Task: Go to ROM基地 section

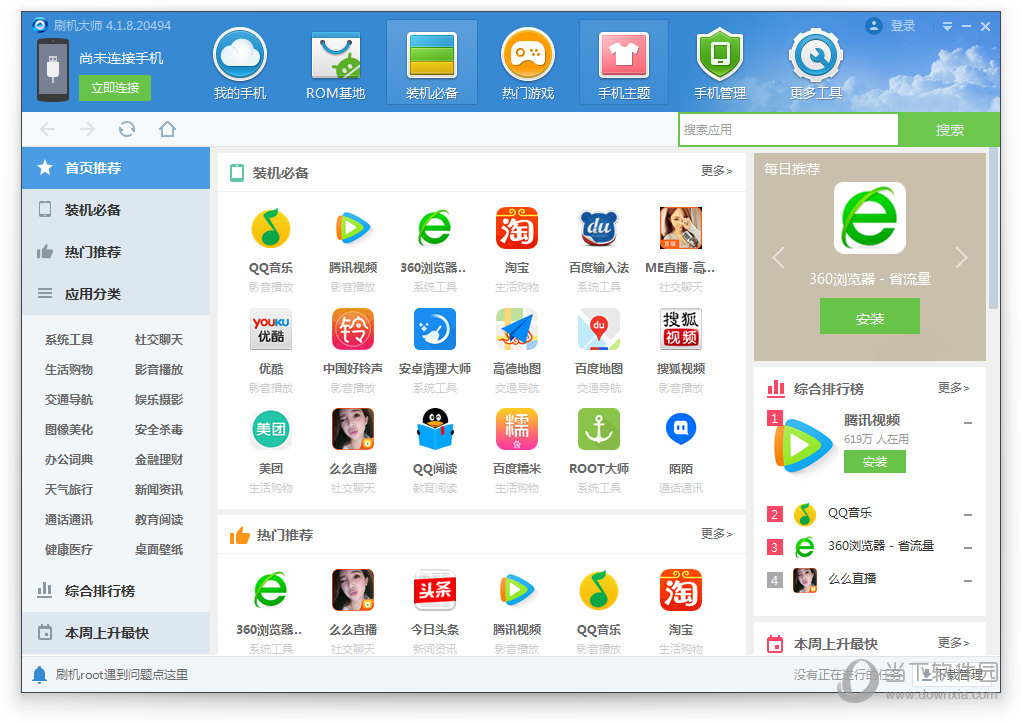Action: (336, 63)
